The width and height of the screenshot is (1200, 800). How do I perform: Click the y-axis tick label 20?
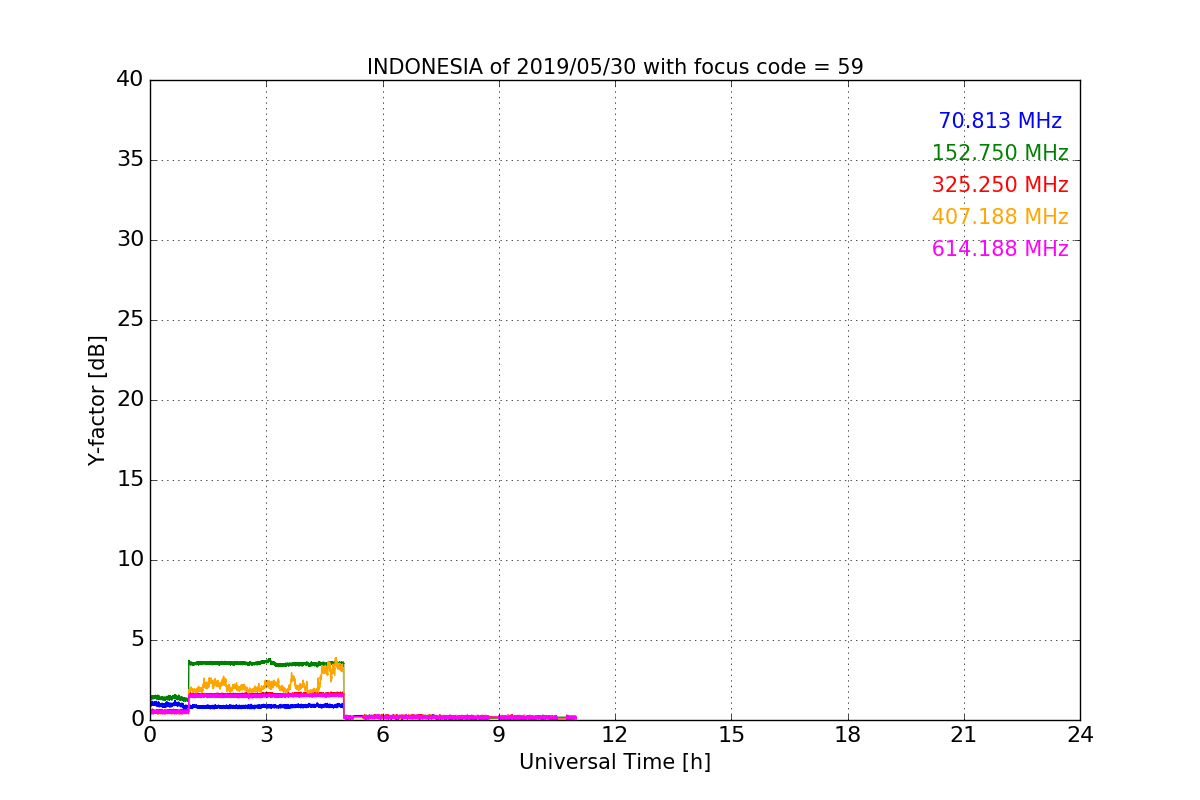click(130, 400)
